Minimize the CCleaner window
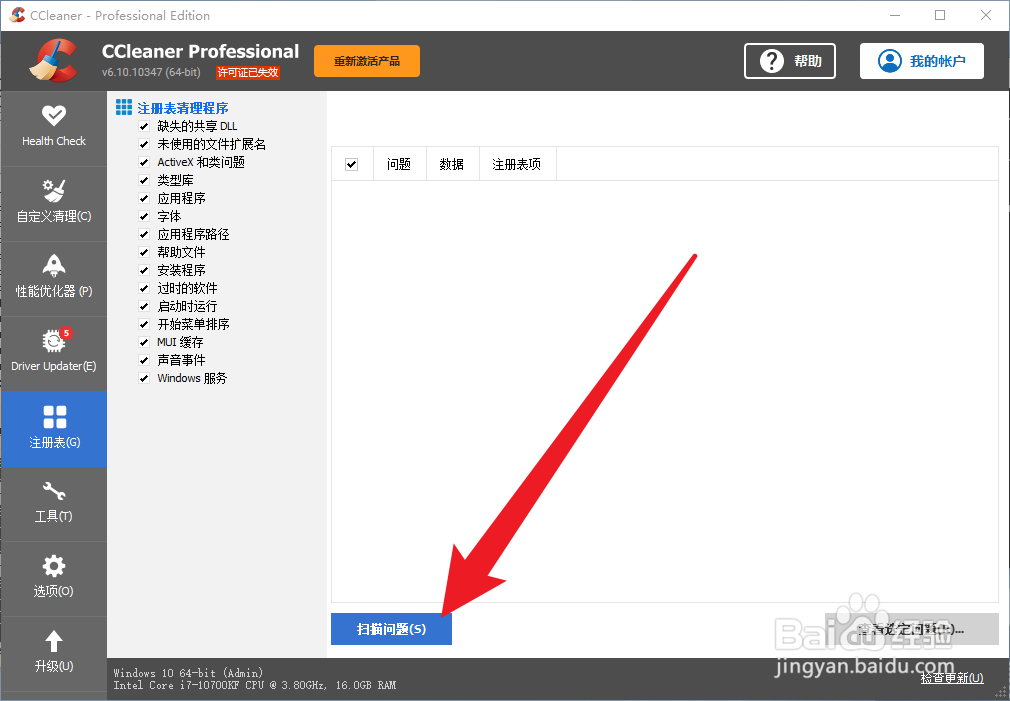The height and width of the screenshot is (701, 1010). click(895, 15)
